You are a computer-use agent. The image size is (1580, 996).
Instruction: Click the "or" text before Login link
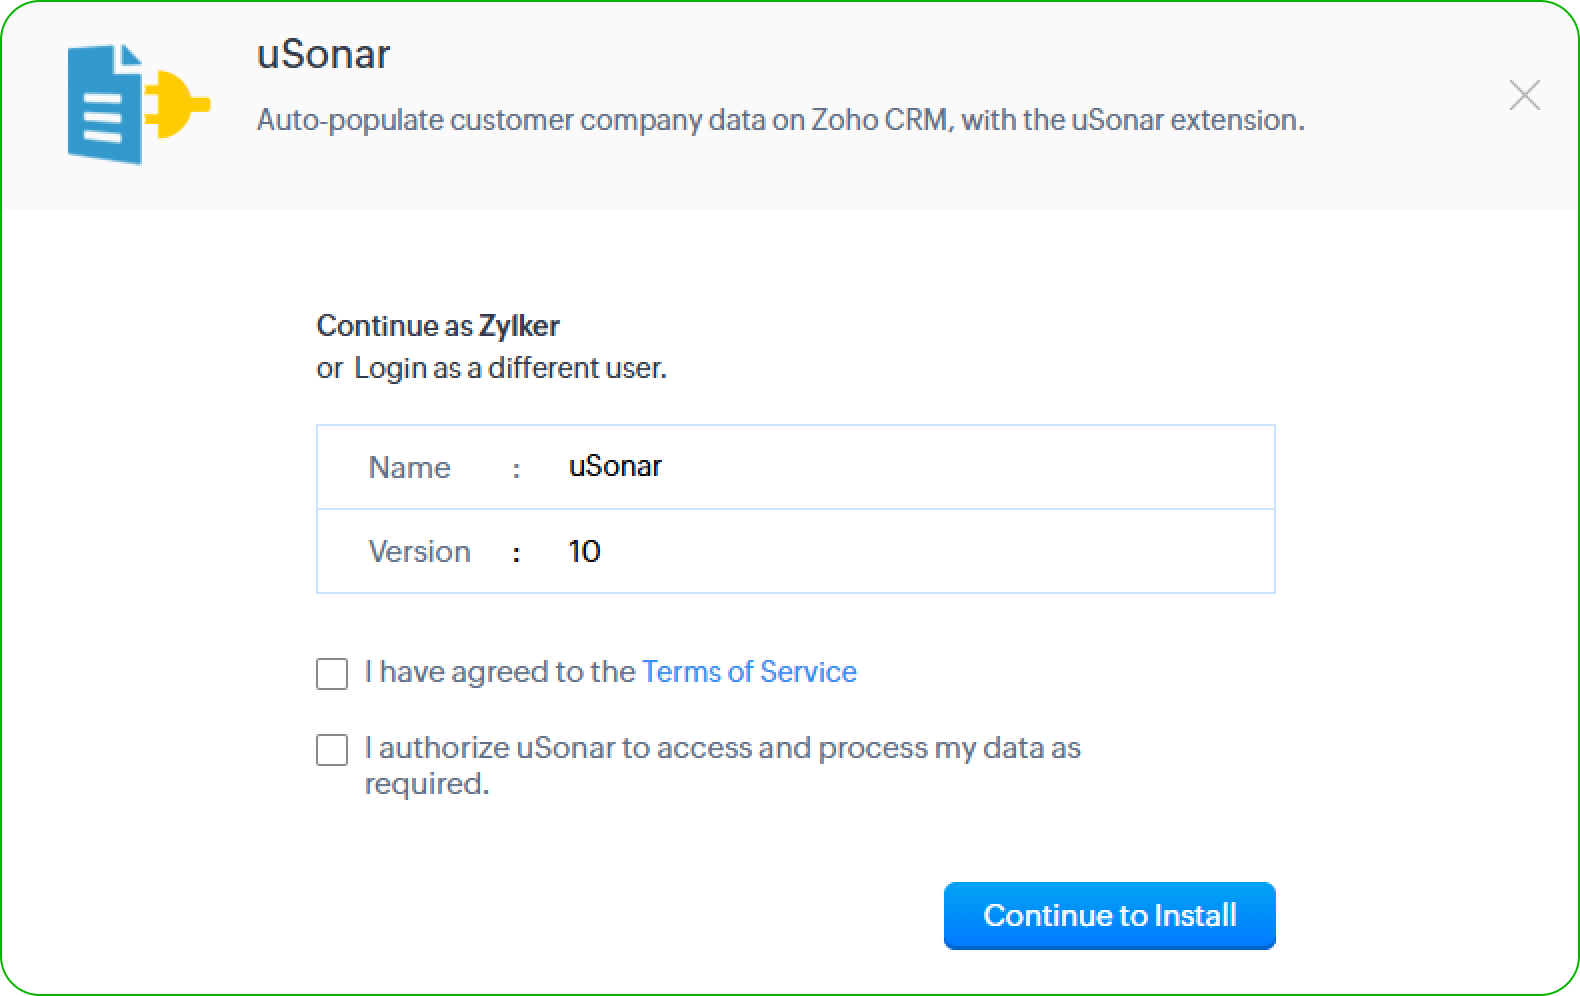329,368
